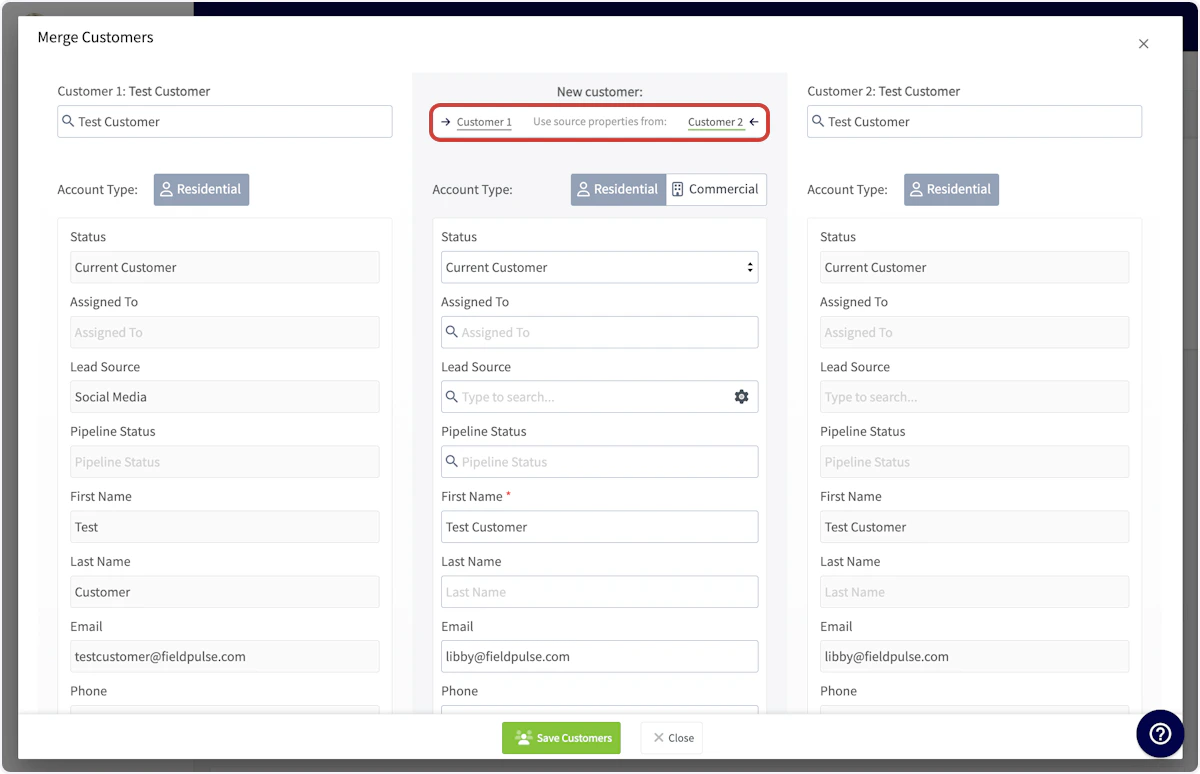
Task: Click Customer 2 First Name field
Action: tap(975, 527)
